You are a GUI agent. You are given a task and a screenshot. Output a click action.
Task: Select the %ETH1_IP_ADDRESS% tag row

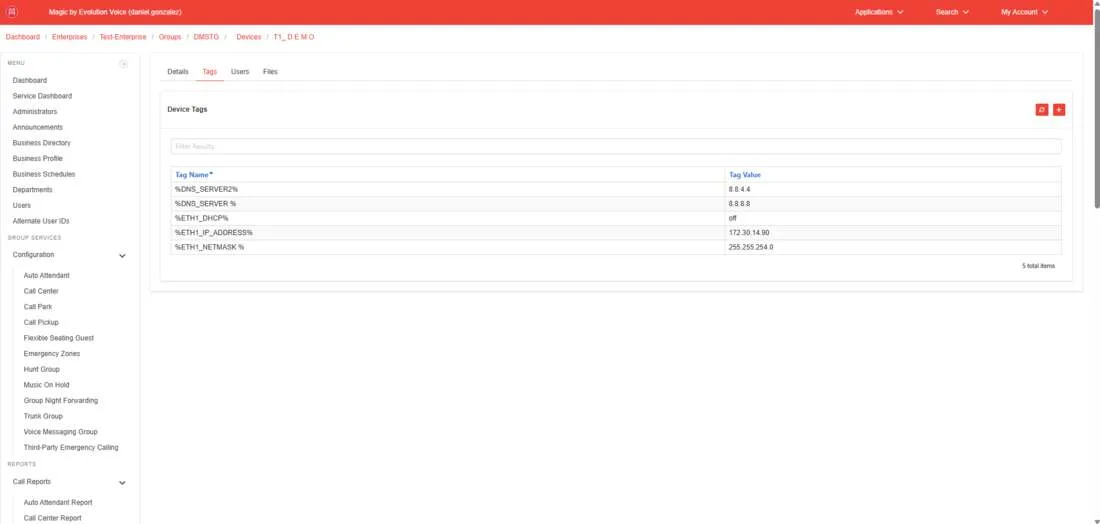(x=615, y=232)
